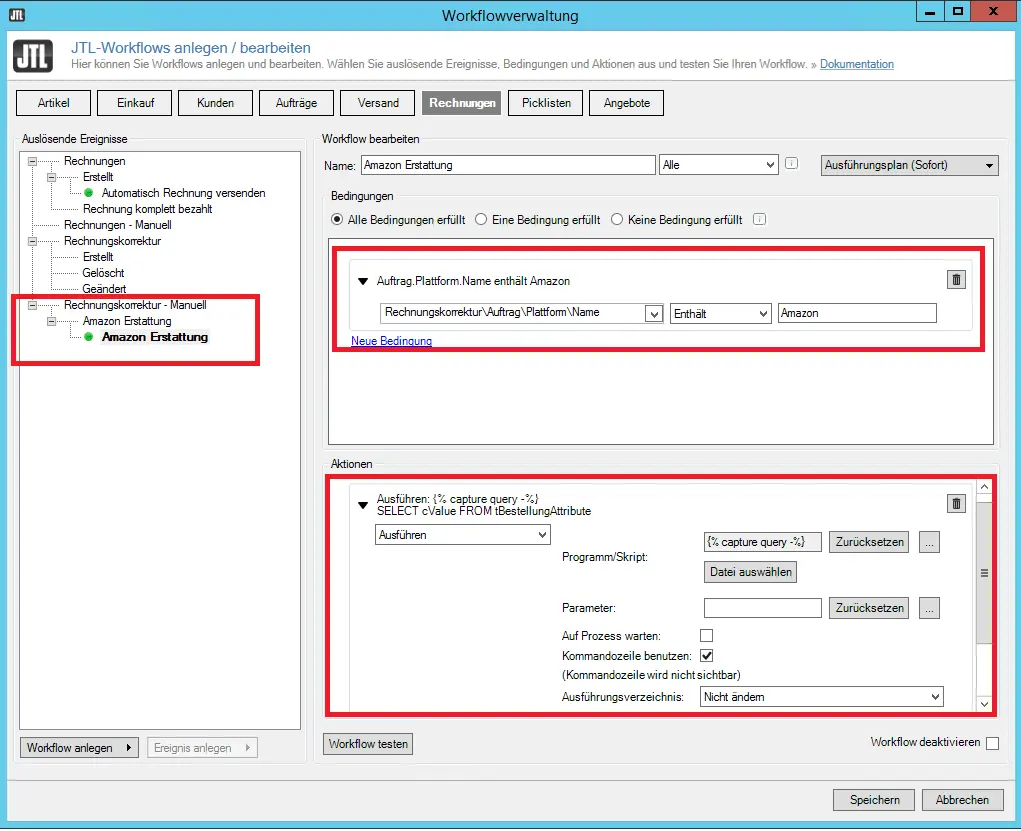Click the JTL icon in the title bar

[x=17, y=15]
